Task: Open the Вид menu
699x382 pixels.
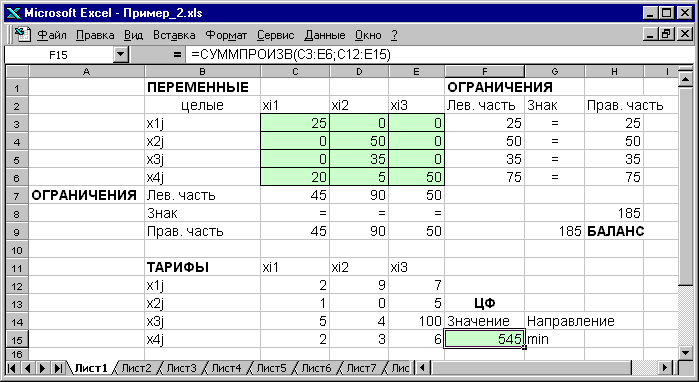Action: click(133, 35)
